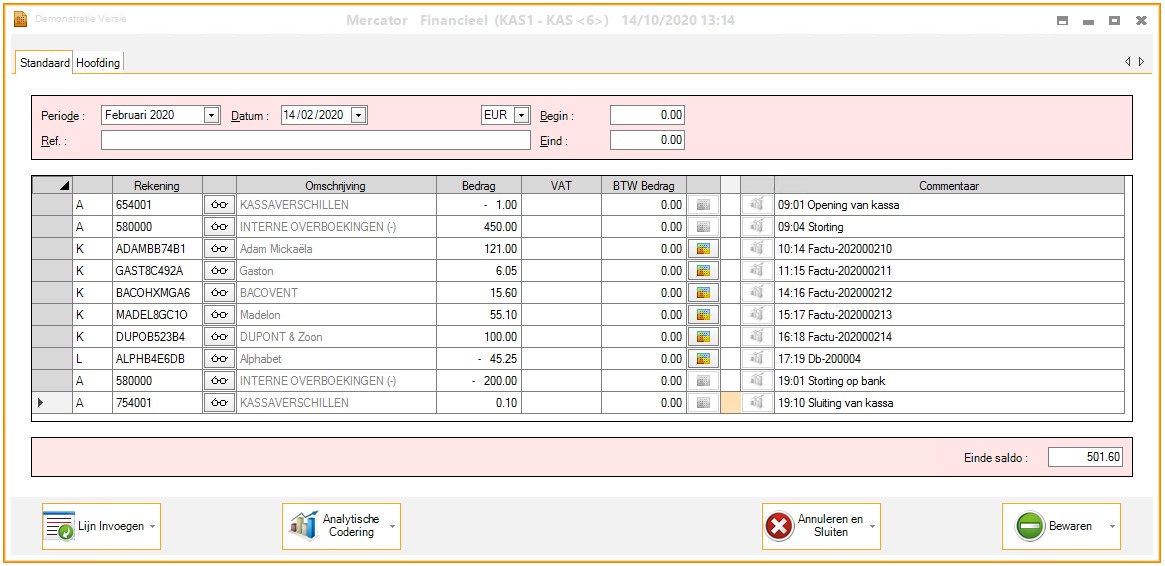Open the invoice allocation grid icon for Gaston
Screen dimensions: 1165x566
click(x=703, y=271)
